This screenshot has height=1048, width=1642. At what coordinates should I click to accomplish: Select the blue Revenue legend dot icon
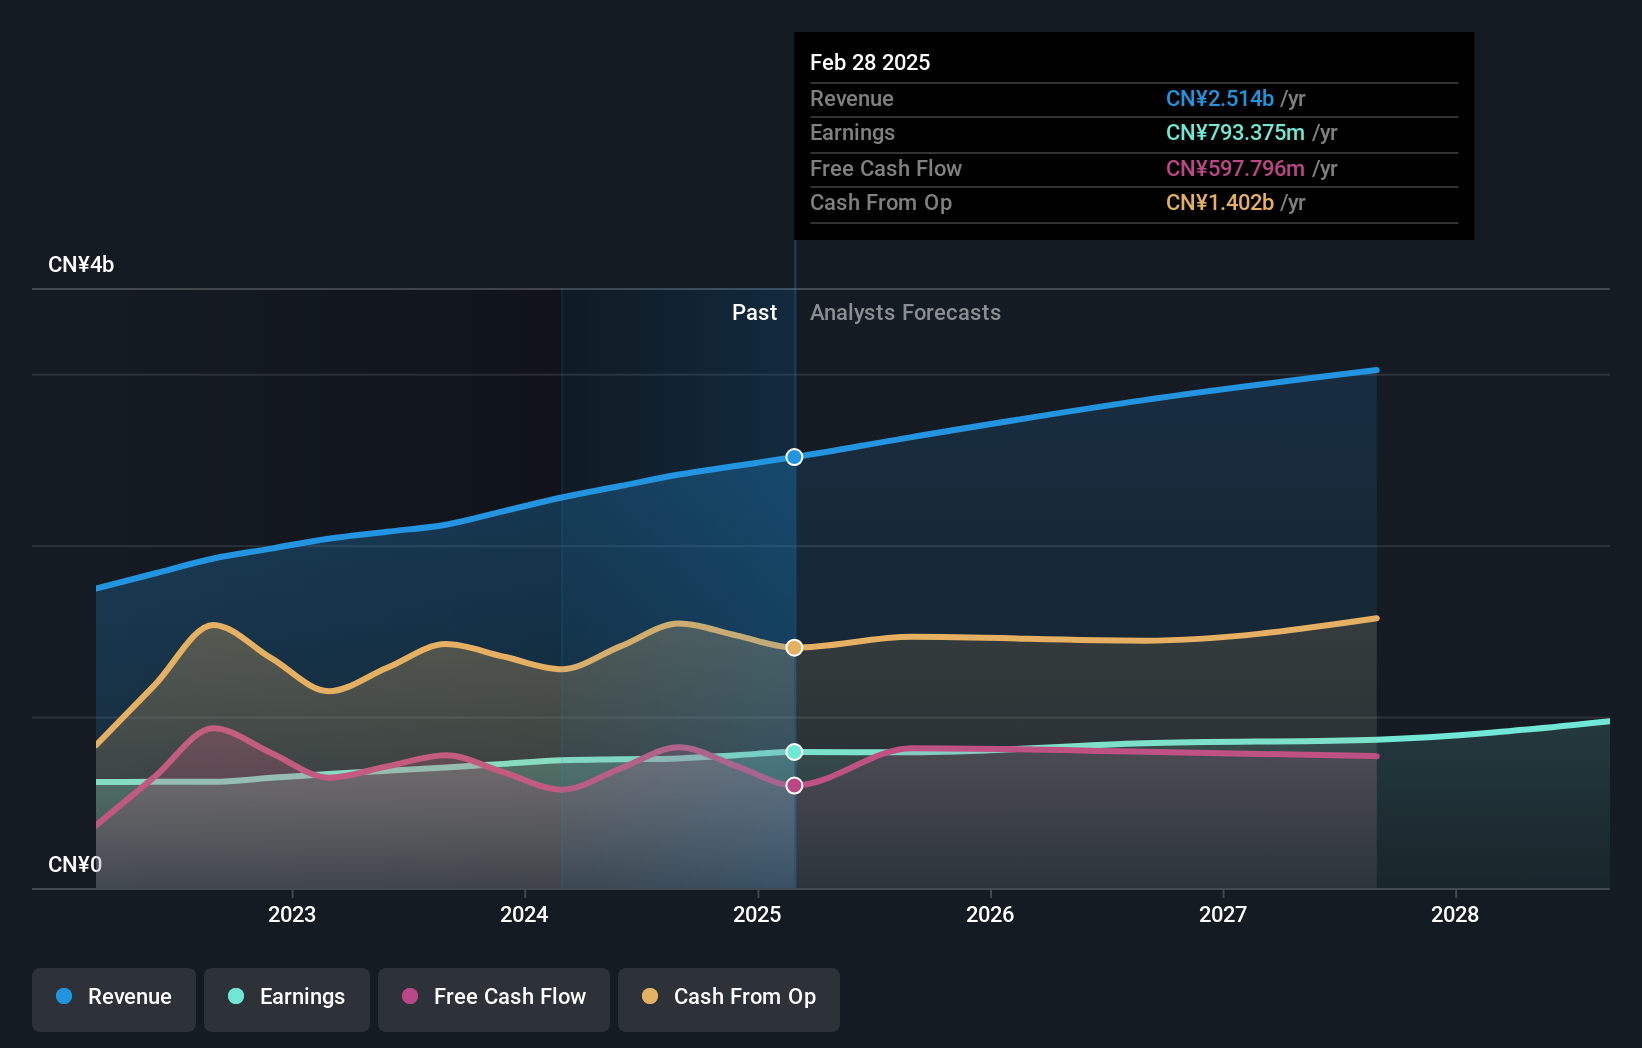click(x=63, y=997)
